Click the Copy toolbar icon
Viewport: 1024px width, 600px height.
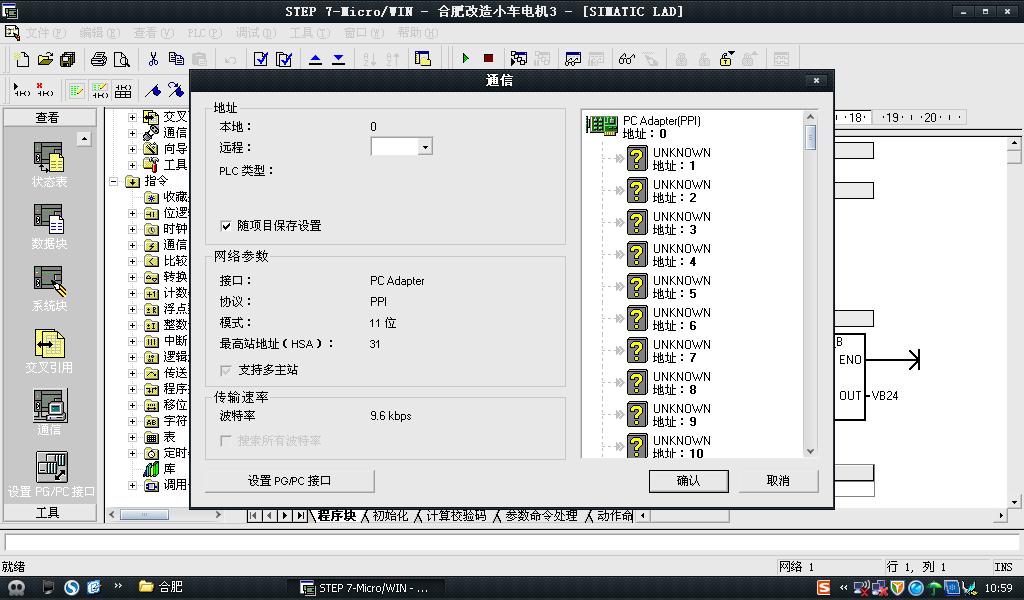click(x=176, y=59)
